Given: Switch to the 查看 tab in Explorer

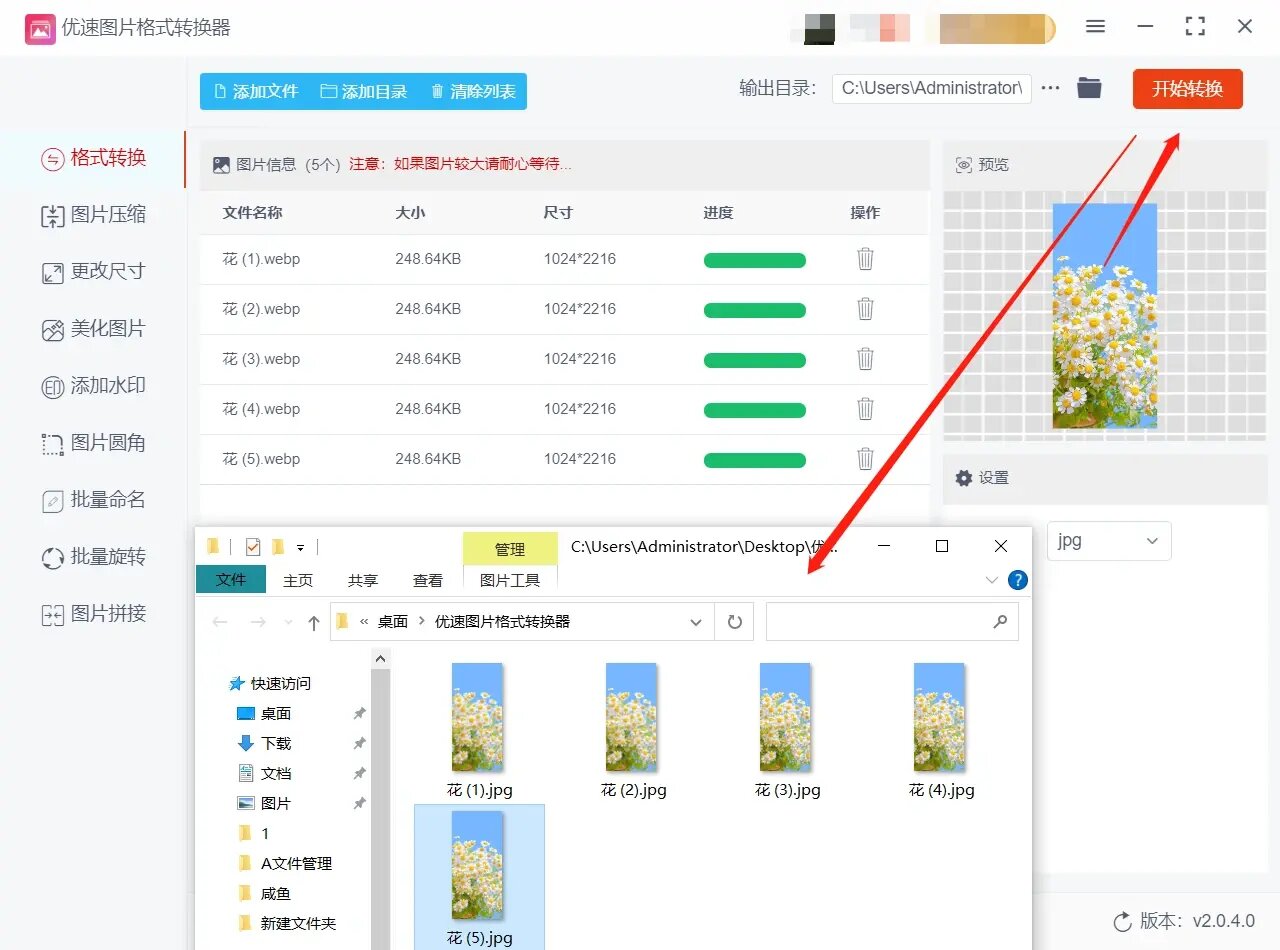Looking at the screenshot, I should click(427, 580).
